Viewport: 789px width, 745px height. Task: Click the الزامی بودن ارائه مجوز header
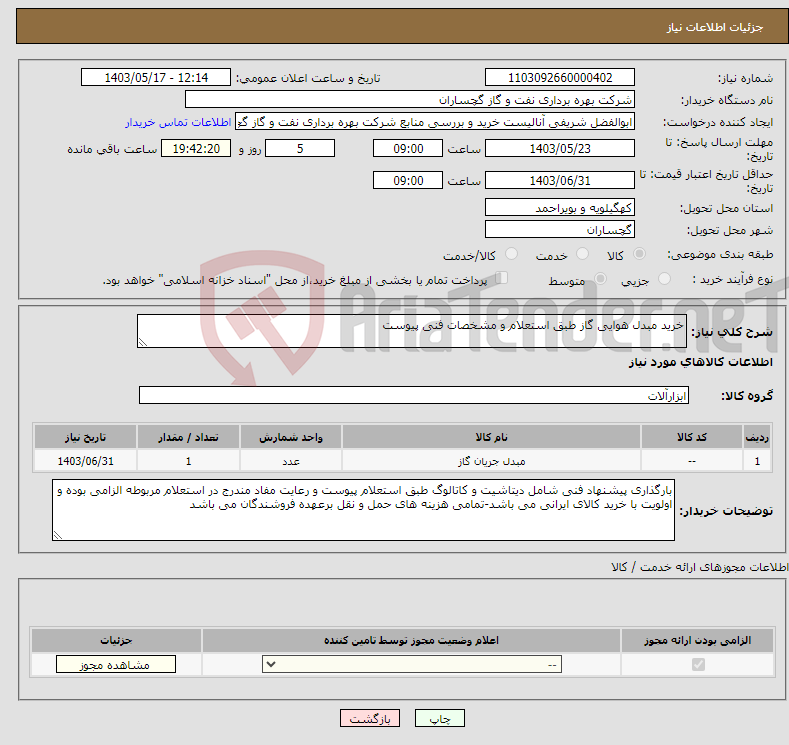(x=697, y=640)
